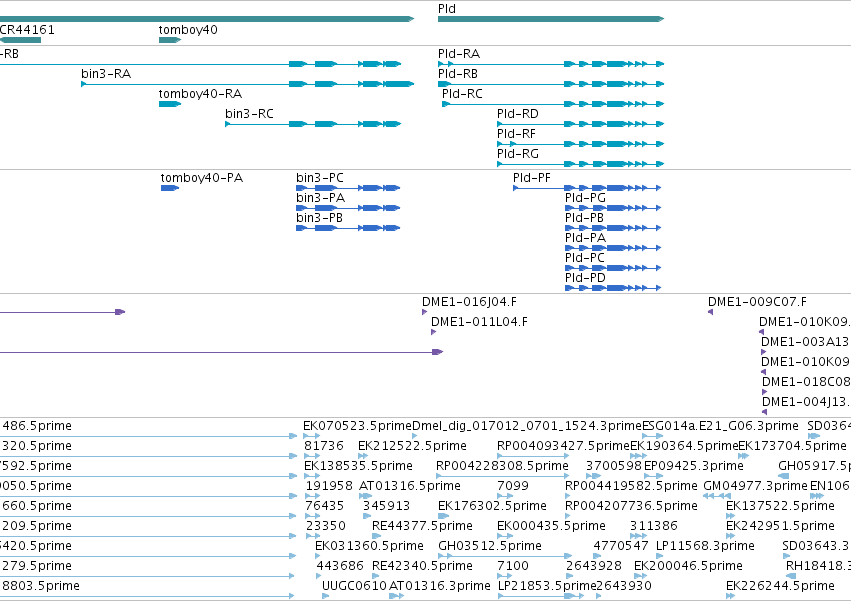
Task: Select the EK212522.5prime EST label
Action: click(x=412, y=446)
